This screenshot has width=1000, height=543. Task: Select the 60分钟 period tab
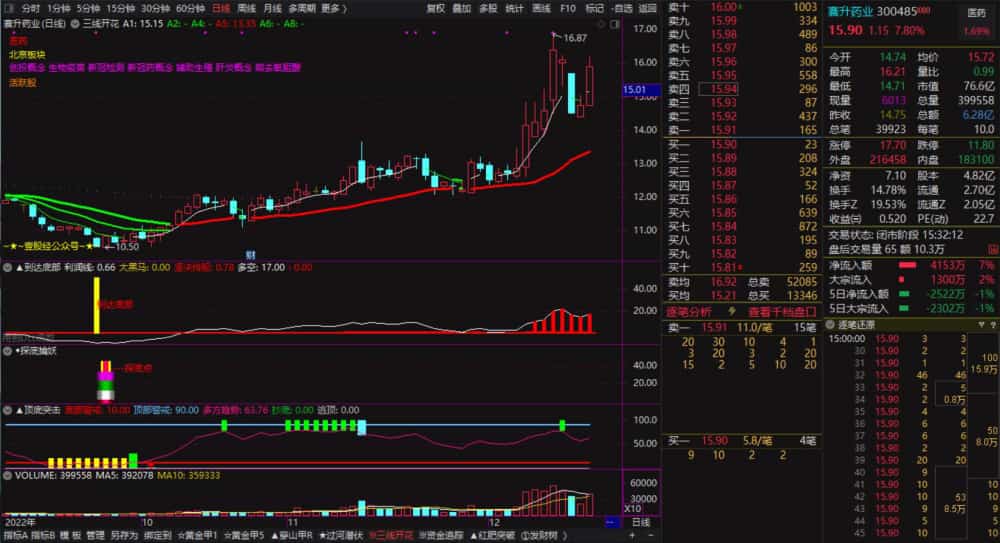(190, 8)
